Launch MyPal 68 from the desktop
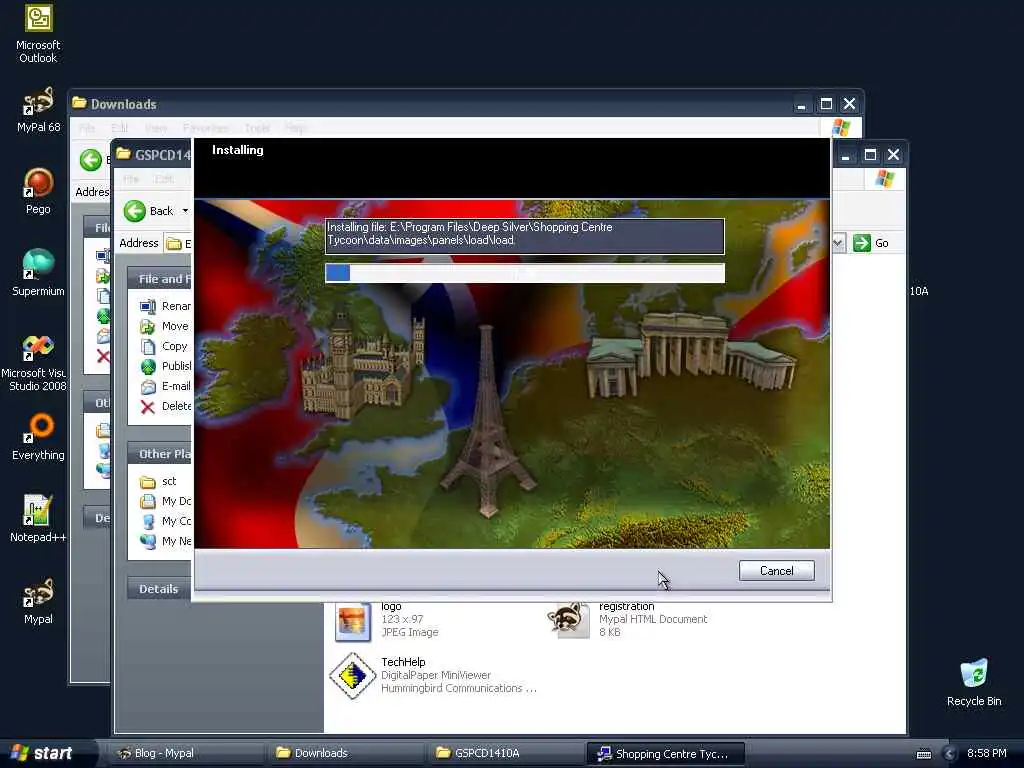Viewport: 1024px width, 768px height. pos(38,110)
